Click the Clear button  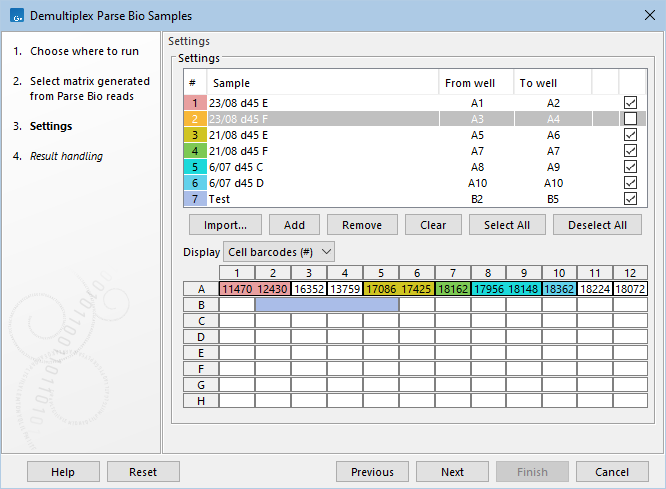(433, 225)
